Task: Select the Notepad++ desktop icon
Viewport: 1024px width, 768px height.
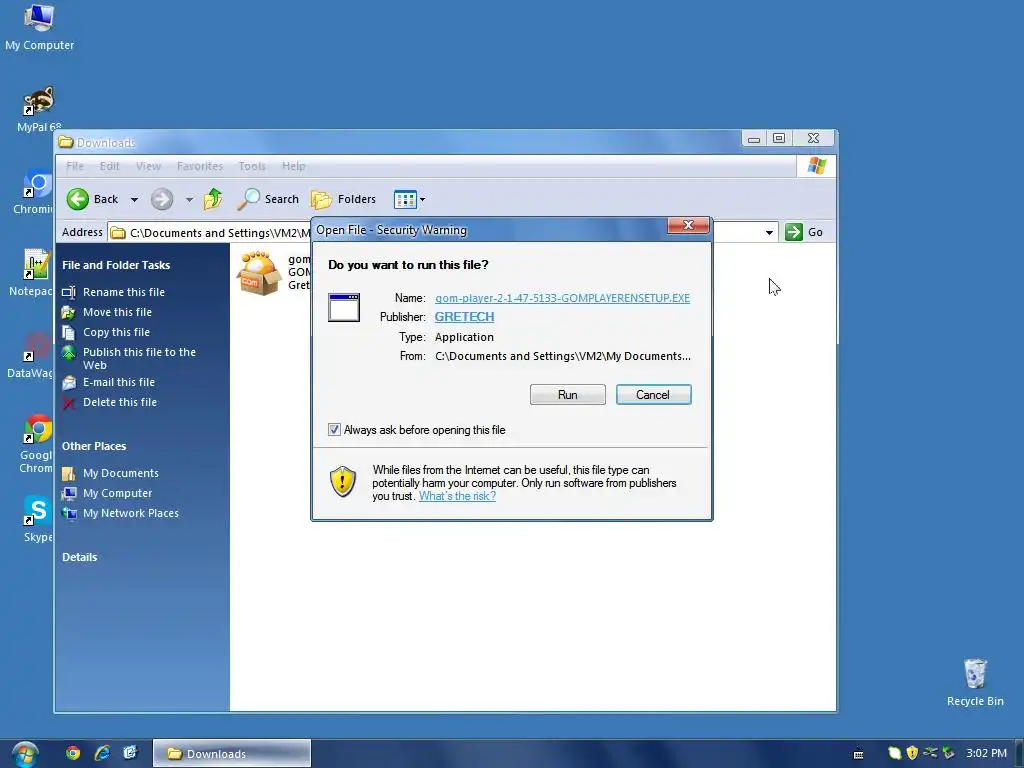Action: (33, 273)
